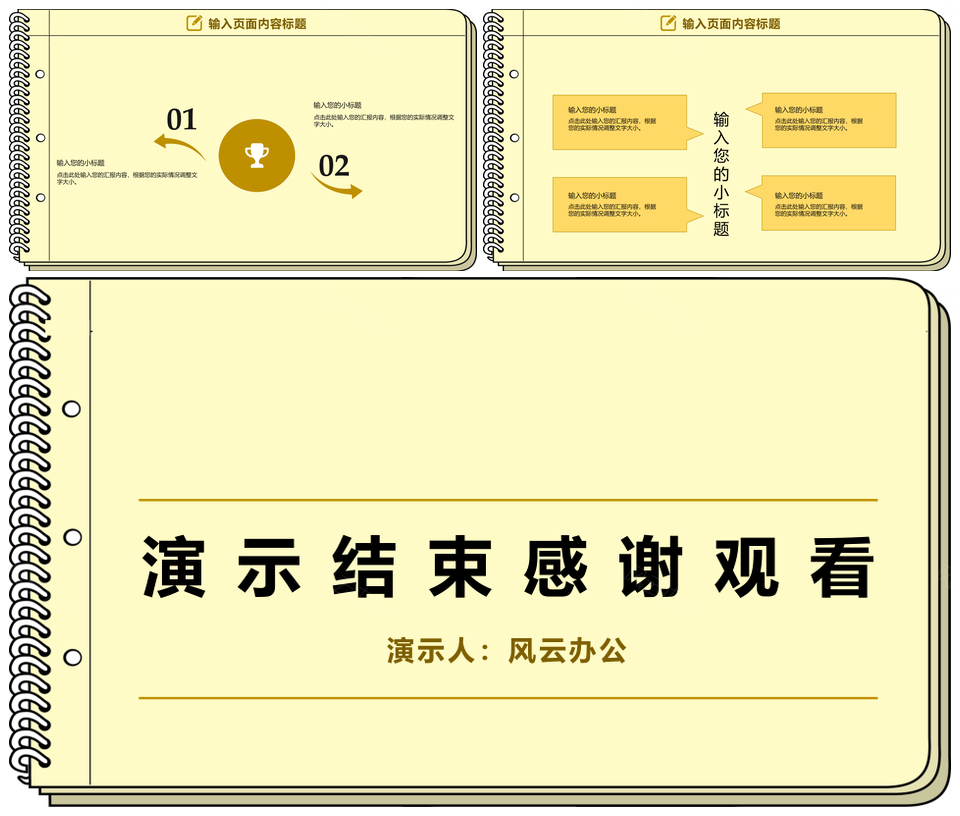Viewport: 960px width, 816px height.
Task: Click the pencil edit icon on the top-right slide
Action: (x=668, y=23)
